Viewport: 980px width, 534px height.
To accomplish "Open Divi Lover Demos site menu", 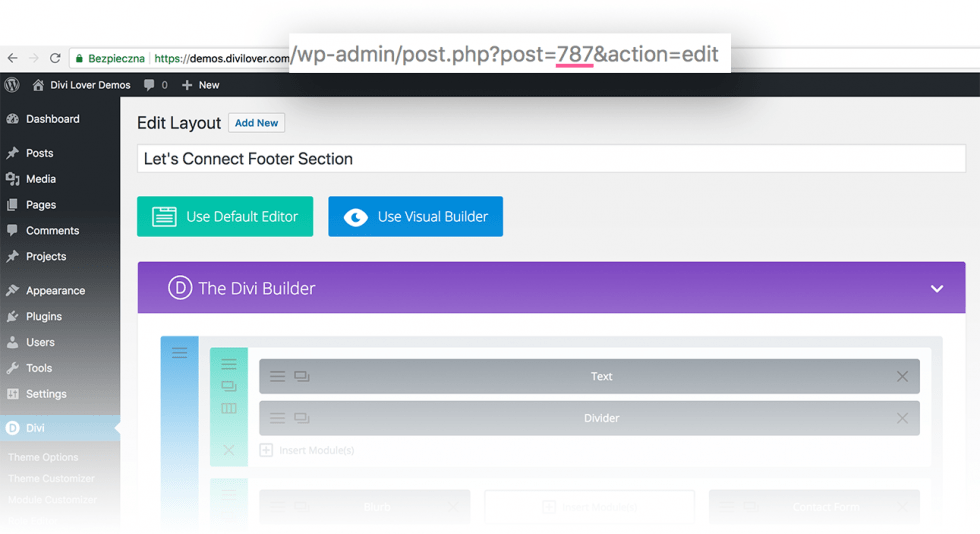I will point(81,85).
